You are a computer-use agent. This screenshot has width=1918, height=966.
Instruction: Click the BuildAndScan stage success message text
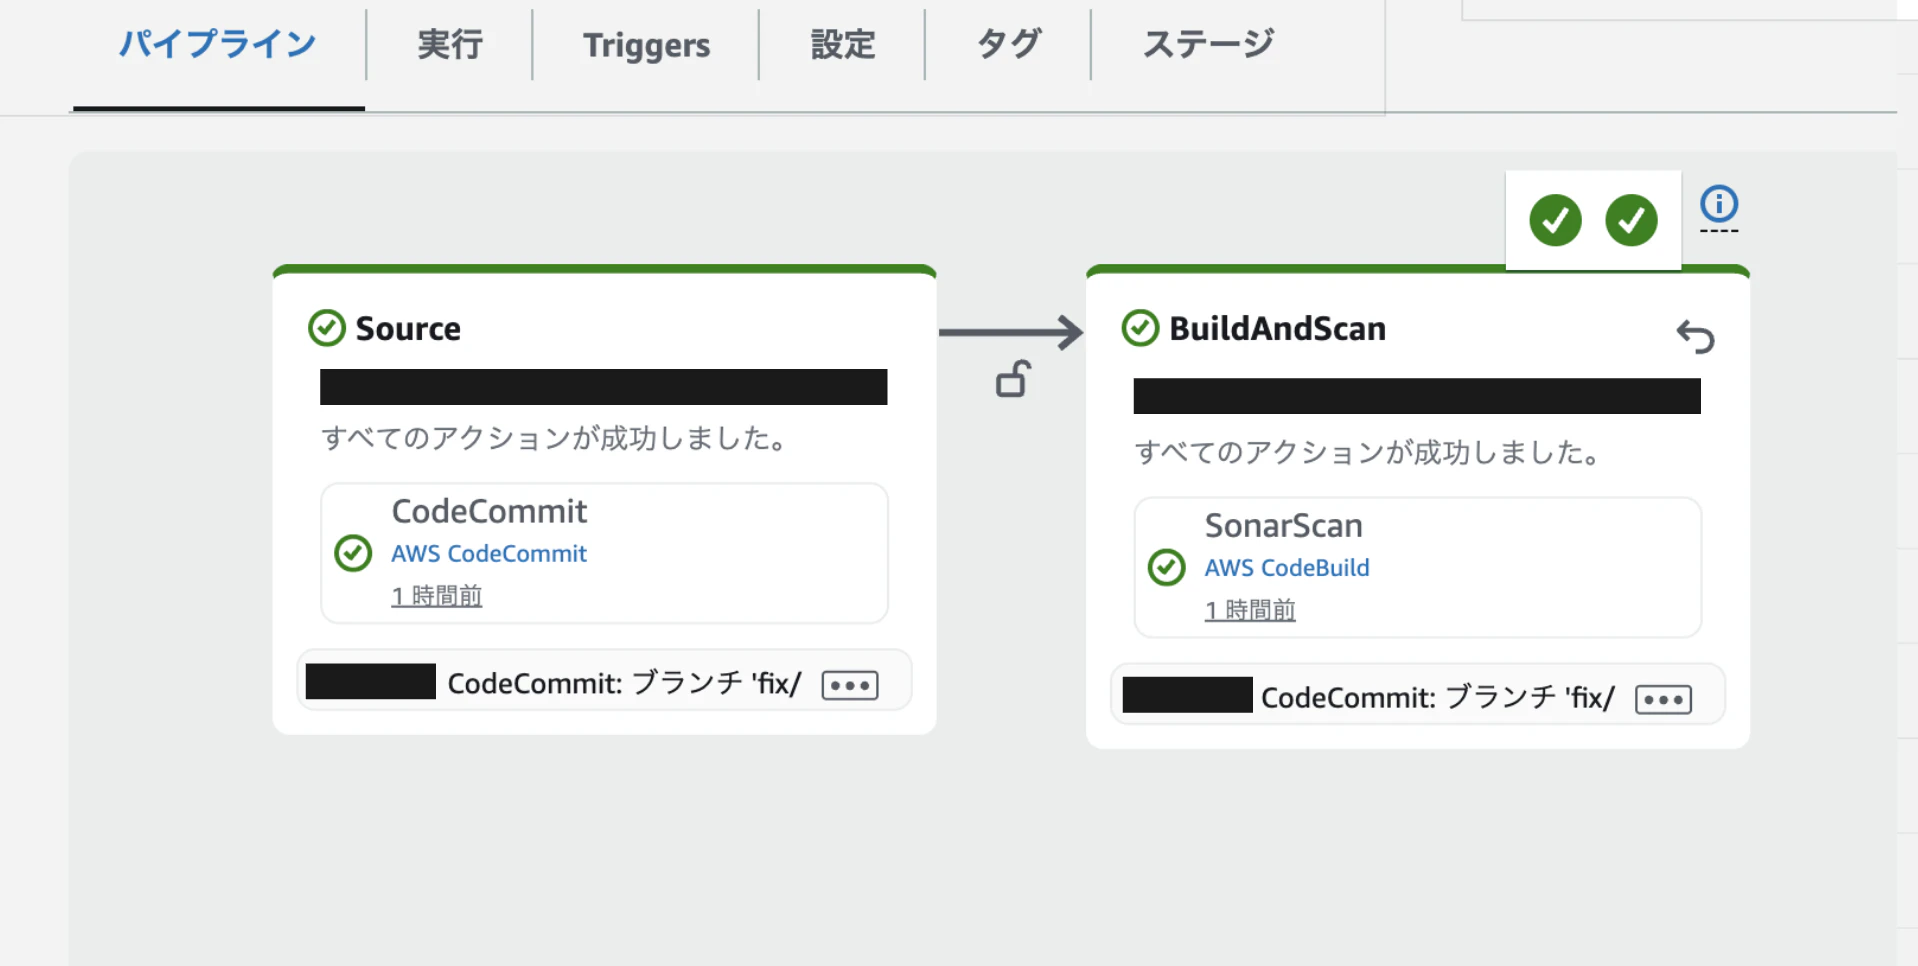1370,452
